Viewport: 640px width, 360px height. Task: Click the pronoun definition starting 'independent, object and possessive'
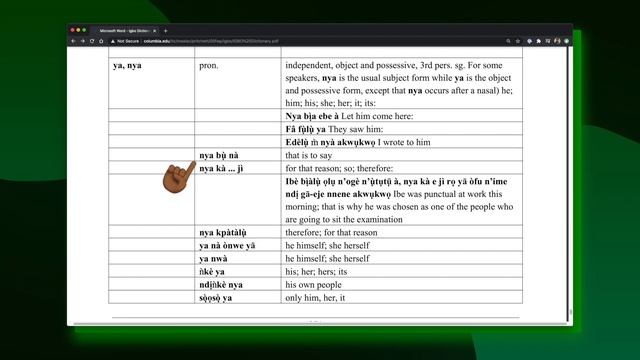[x=399, y=84]
